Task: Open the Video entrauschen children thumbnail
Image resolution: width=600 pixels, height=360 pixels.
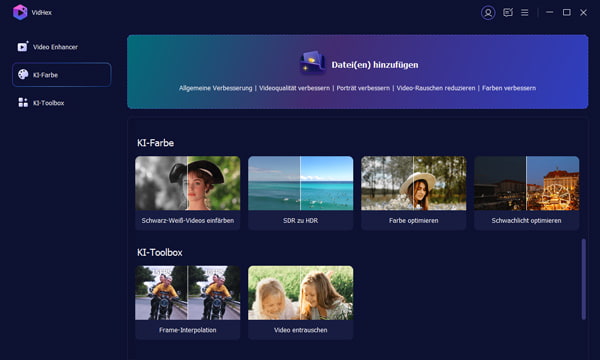Action: coord(300,293)
